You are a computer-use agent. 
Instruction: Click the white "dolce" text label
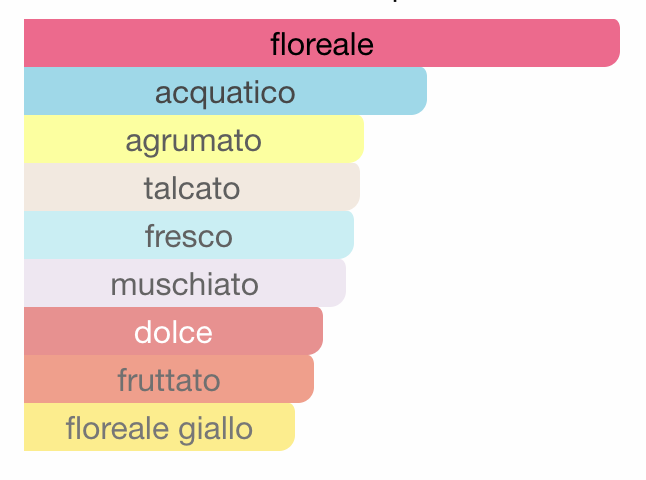coord(173,332)
